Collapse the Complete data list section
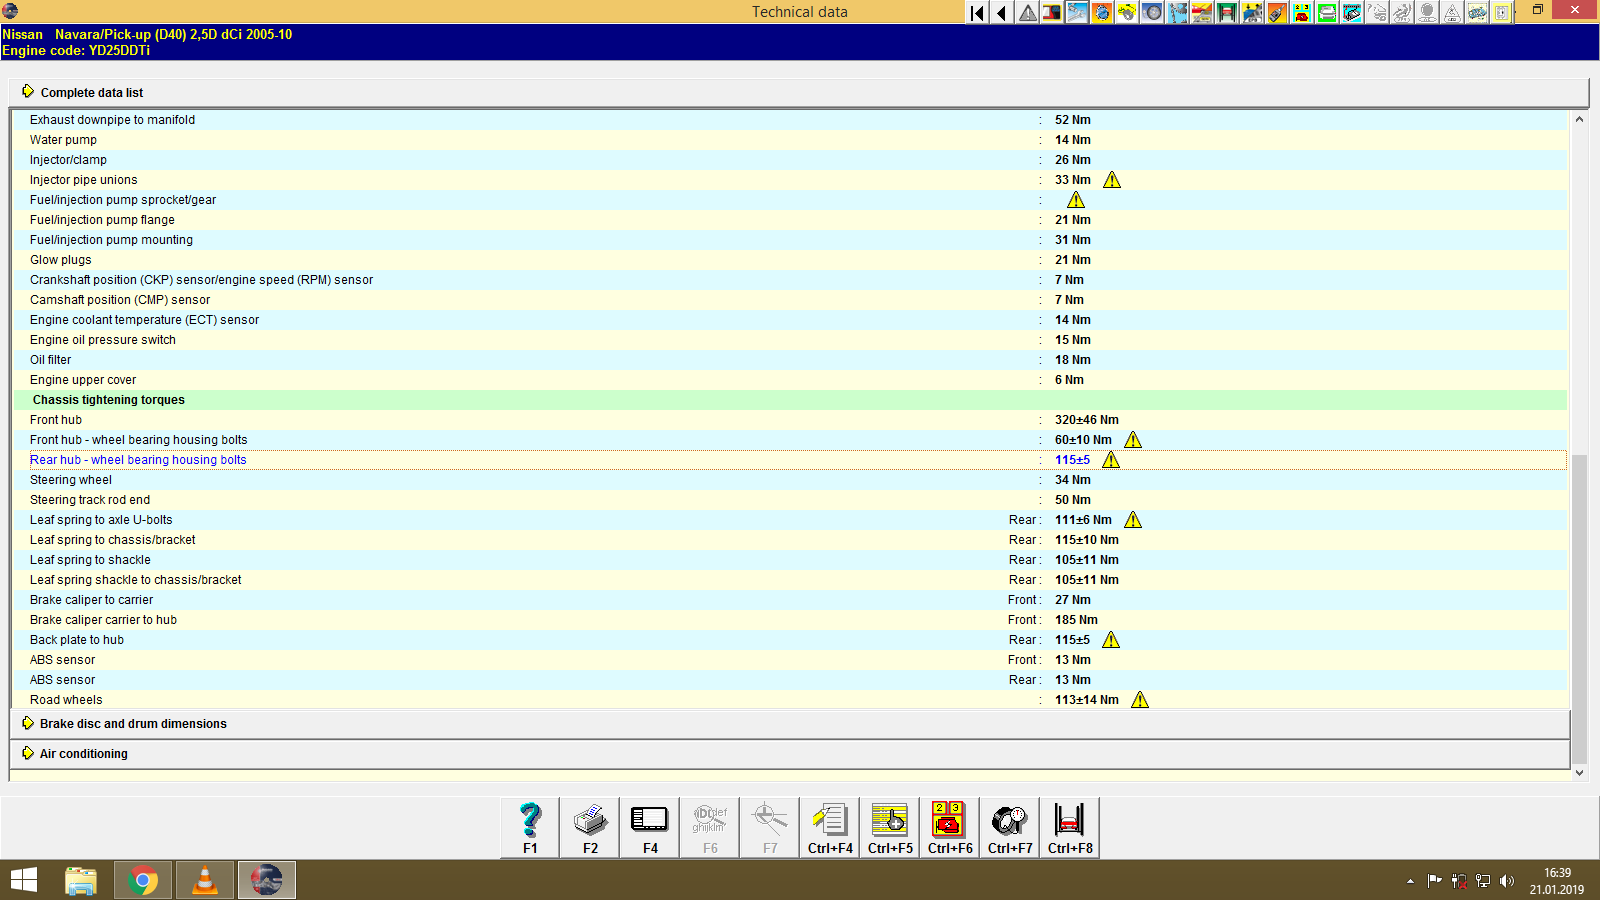Viewport: 1600px width, 900px height. (91, 92)
